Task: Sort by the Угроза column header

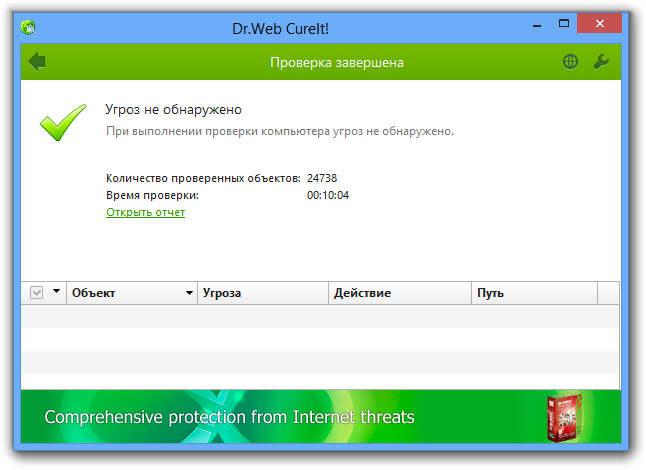Action: 263,293
